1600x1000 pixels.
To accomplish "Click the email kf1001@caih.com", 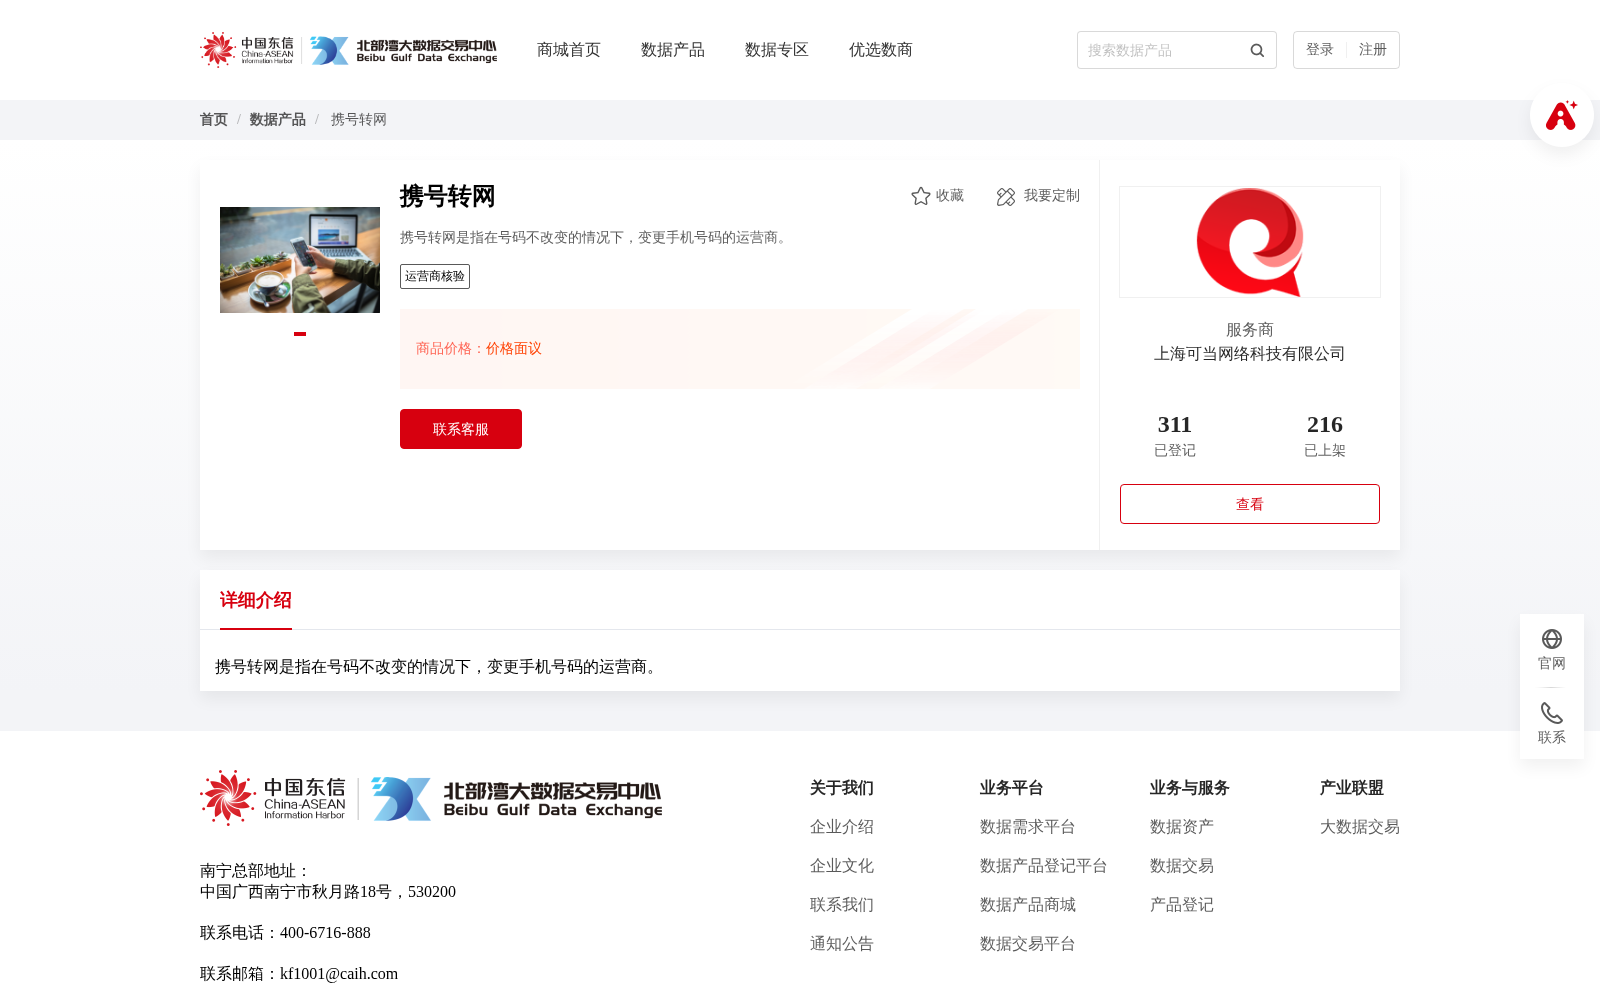I will 339,974.
